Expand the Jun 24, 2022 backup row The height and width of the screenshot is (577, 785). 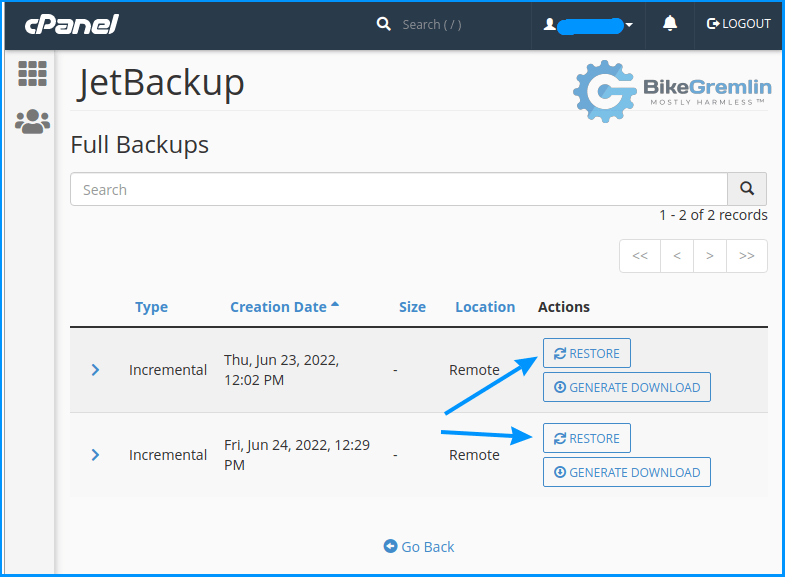point(95,455)
